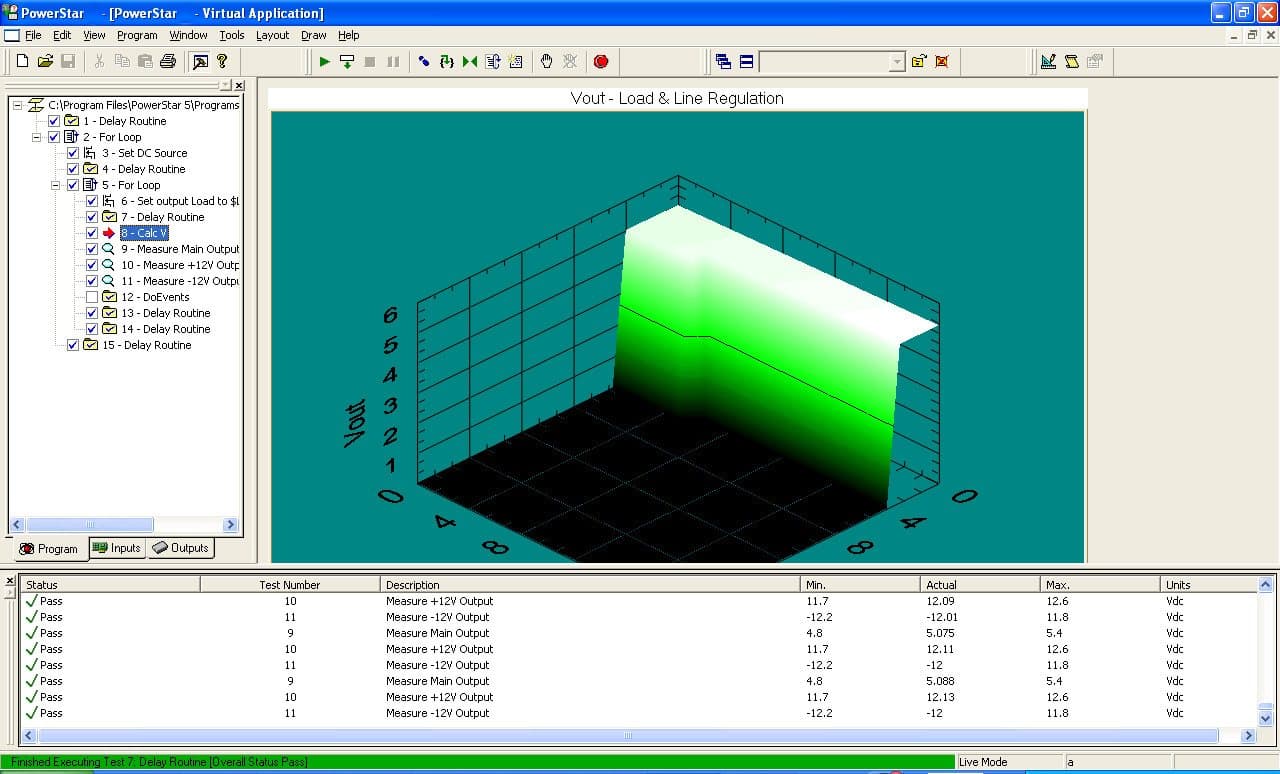The width and height of the screenshot is (1280, 774).
Task: Click the hand pan icon in toolbar
Action: coord(547,61)
